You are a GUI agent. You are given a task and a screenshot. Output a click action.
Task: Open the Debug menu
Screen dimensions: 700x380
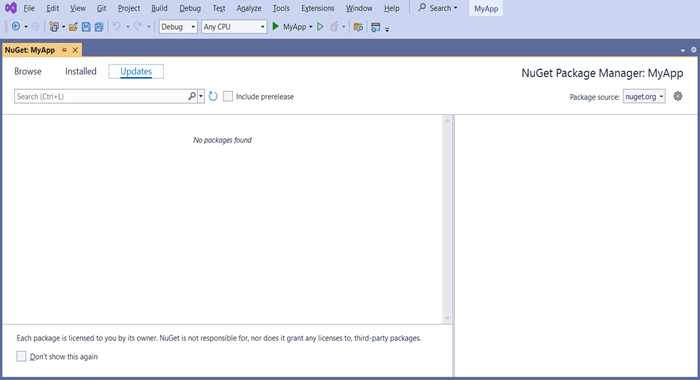190,8
